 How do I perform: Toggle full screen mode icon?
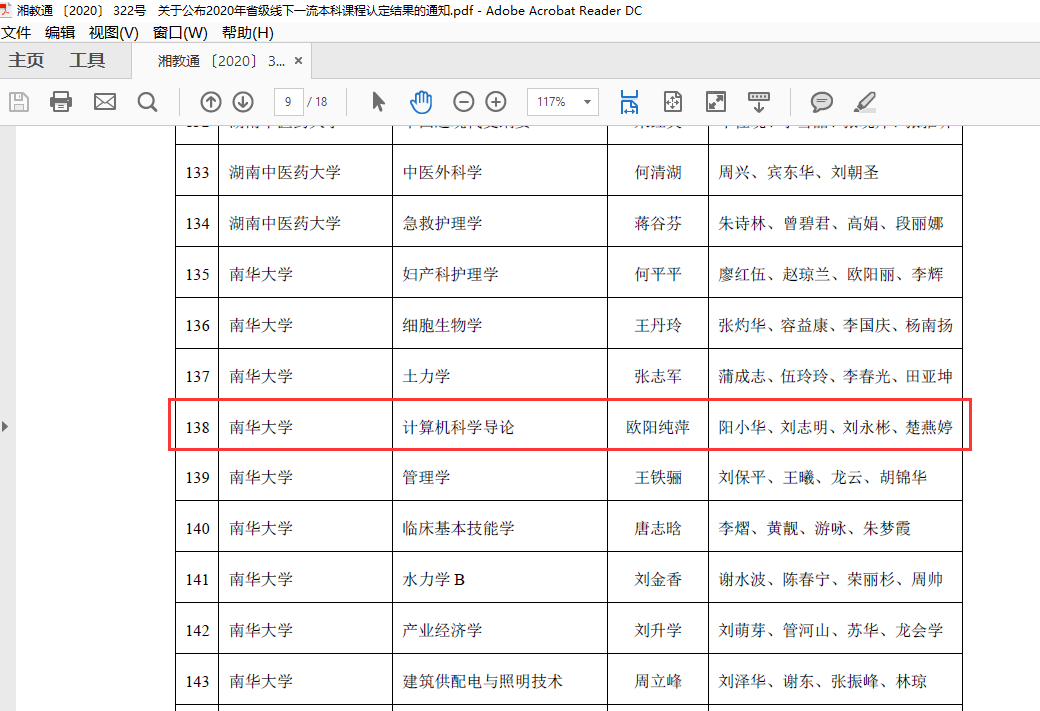[x=716, y=101]
